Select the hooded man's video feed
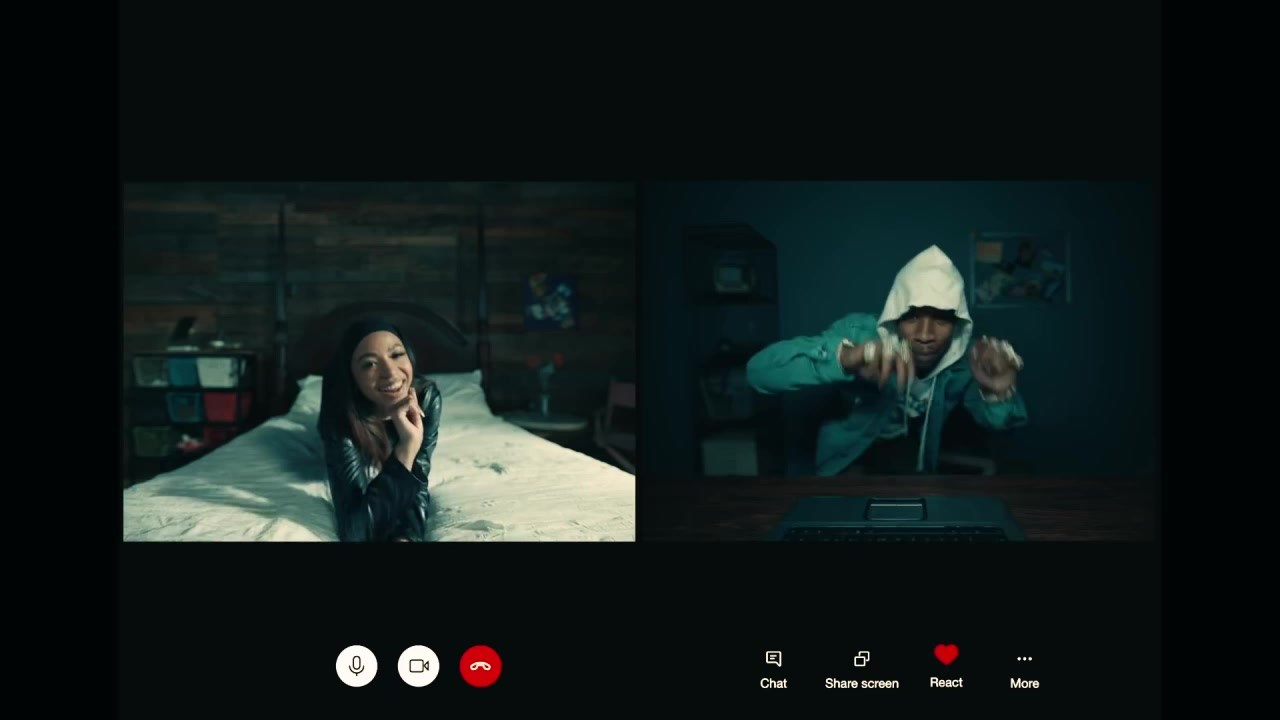This screenshot has width=1280, height=720. pos(898,362)
